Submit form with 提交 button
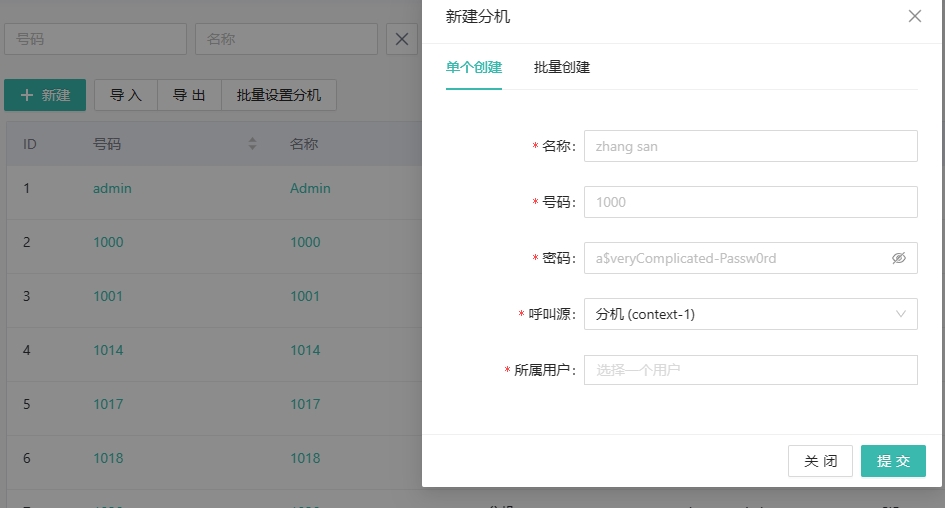 (x=893, y=461)
